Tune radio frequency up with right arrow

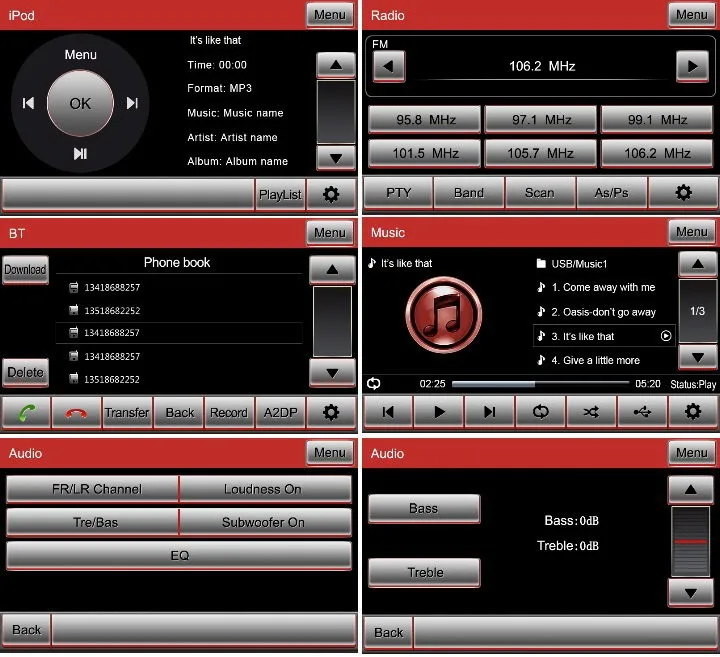[692, 66]
